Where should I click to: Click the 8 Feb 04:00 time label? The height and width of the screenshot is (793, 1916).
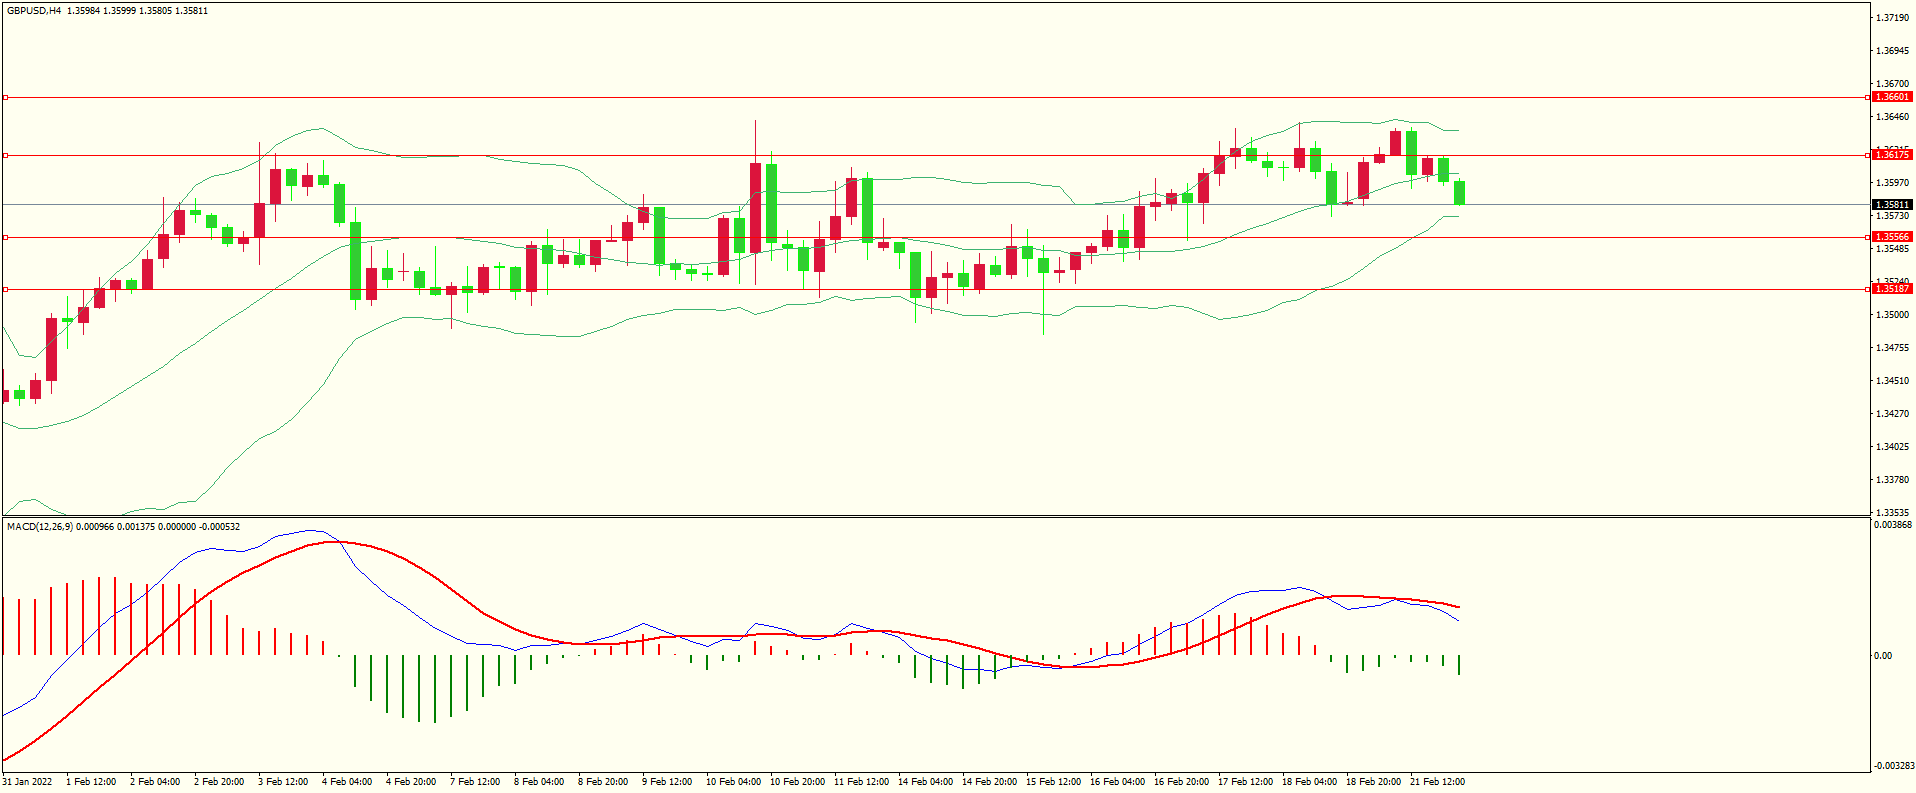(539, 782)
